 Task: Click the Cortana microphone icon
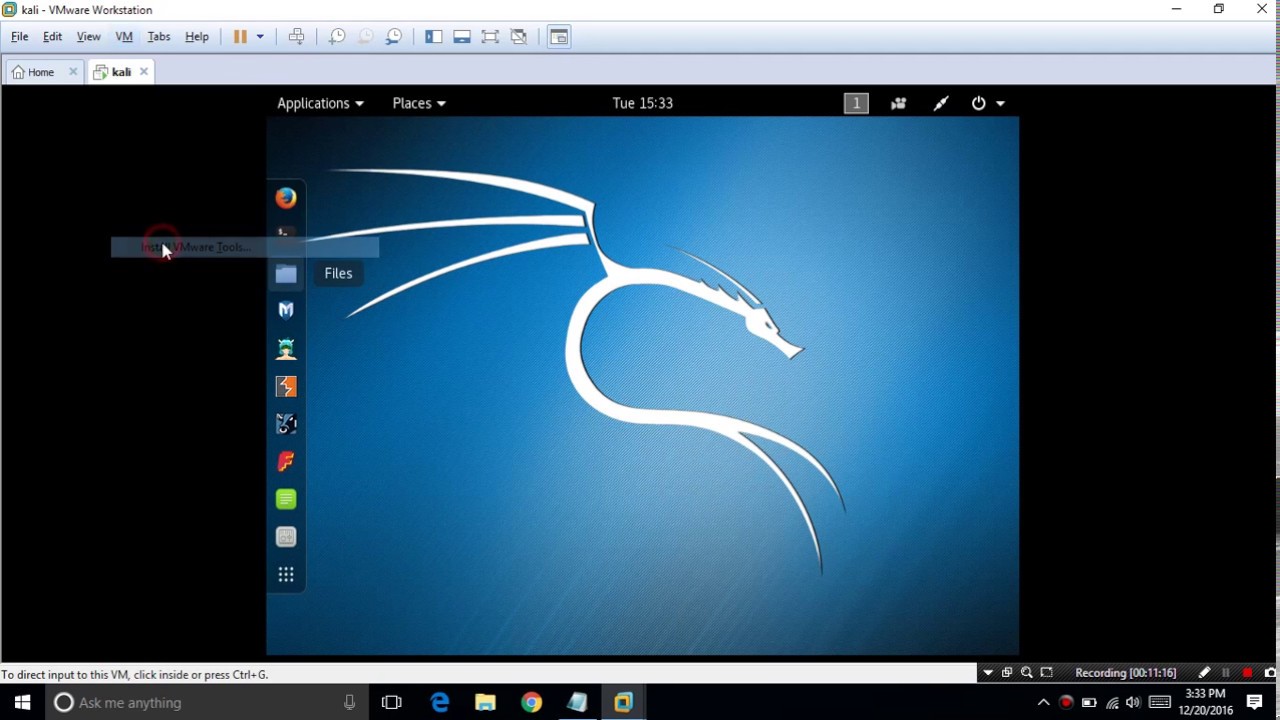point(349,703)
